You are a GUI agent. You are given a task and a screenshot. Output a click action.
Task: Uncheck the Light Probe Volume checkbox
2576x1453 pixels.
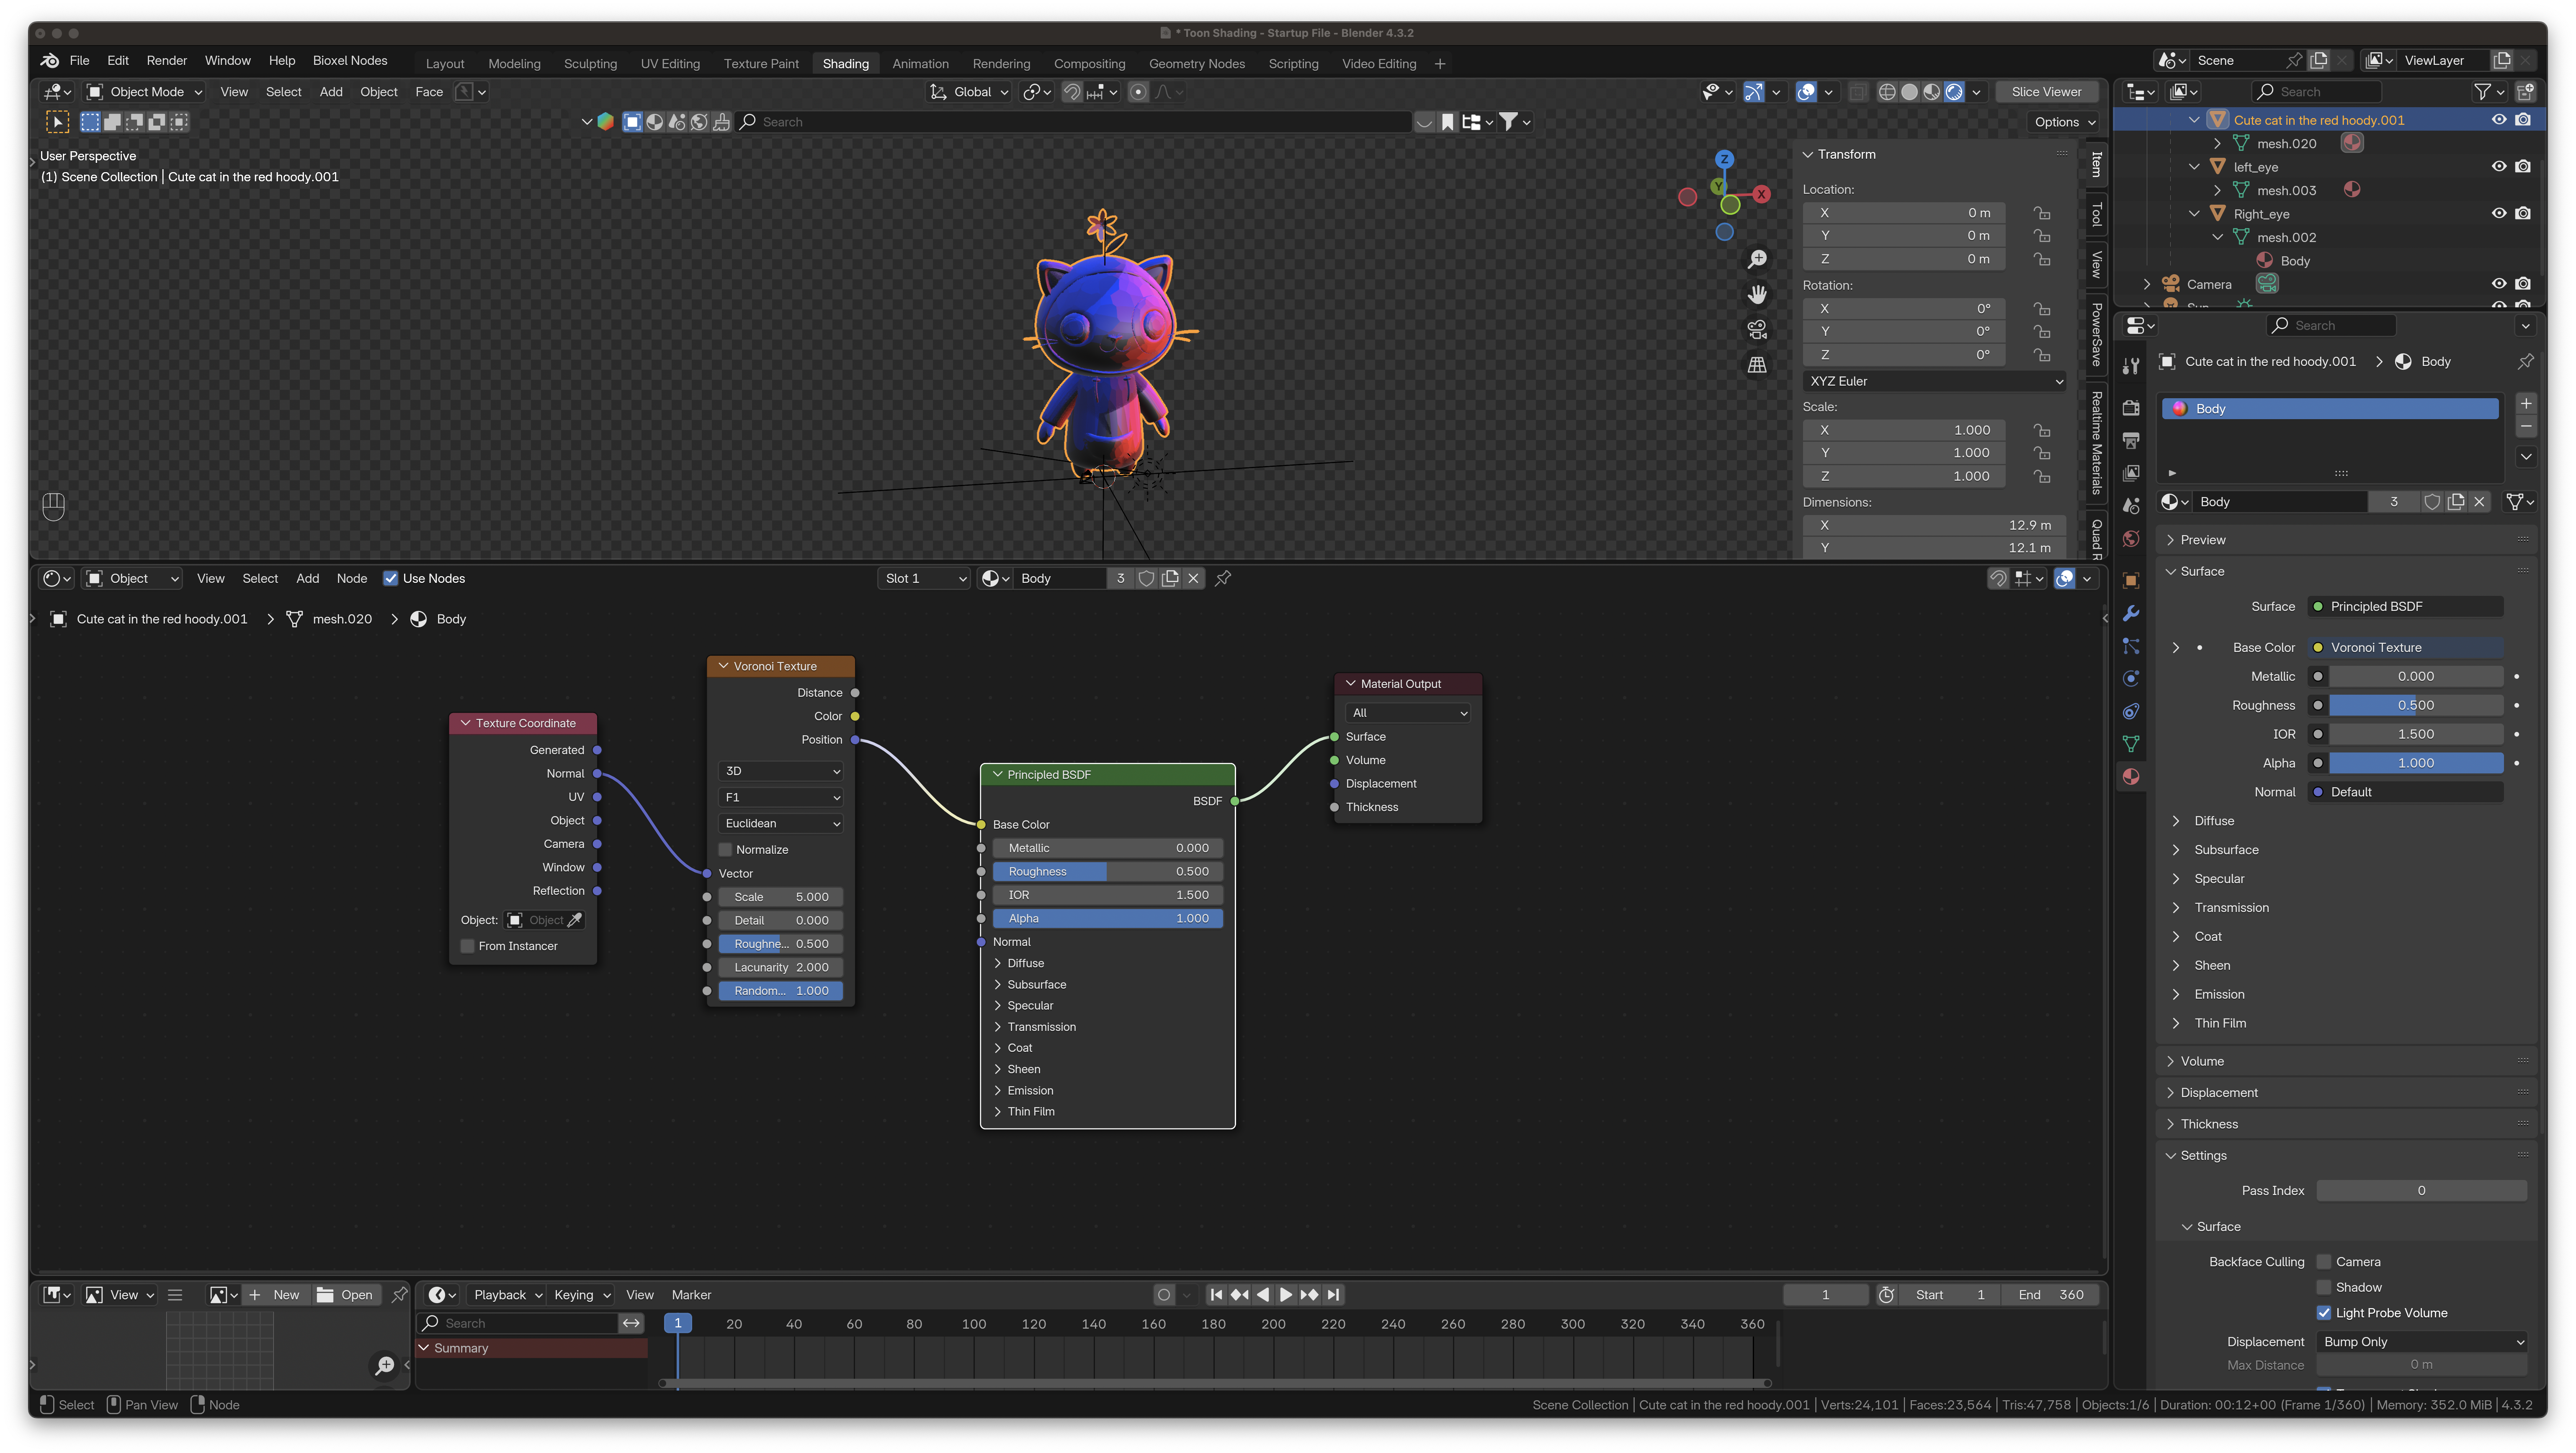click(2324, 1313)
